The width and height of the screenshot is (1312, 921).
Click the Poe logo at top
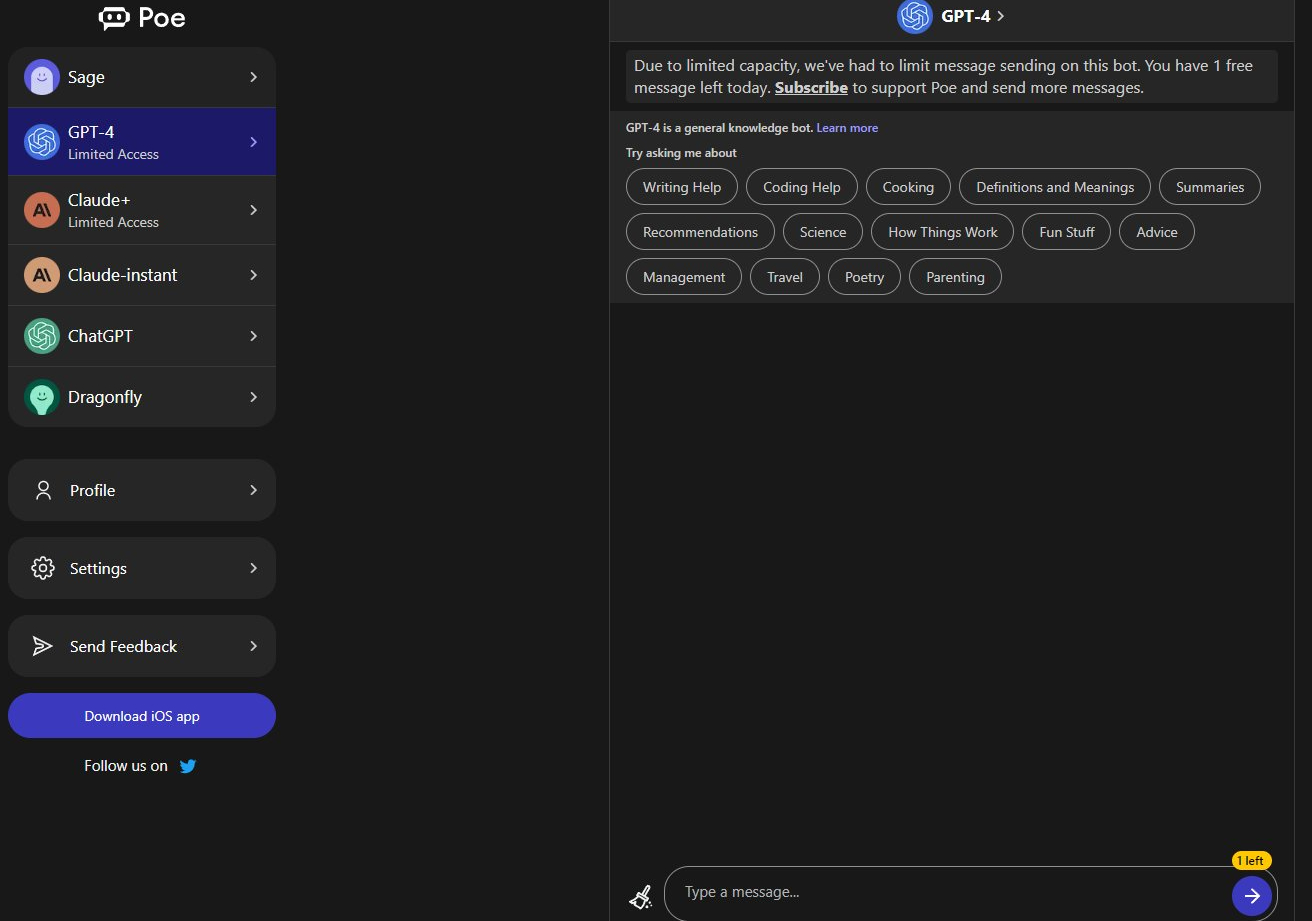tap(142, 18)
